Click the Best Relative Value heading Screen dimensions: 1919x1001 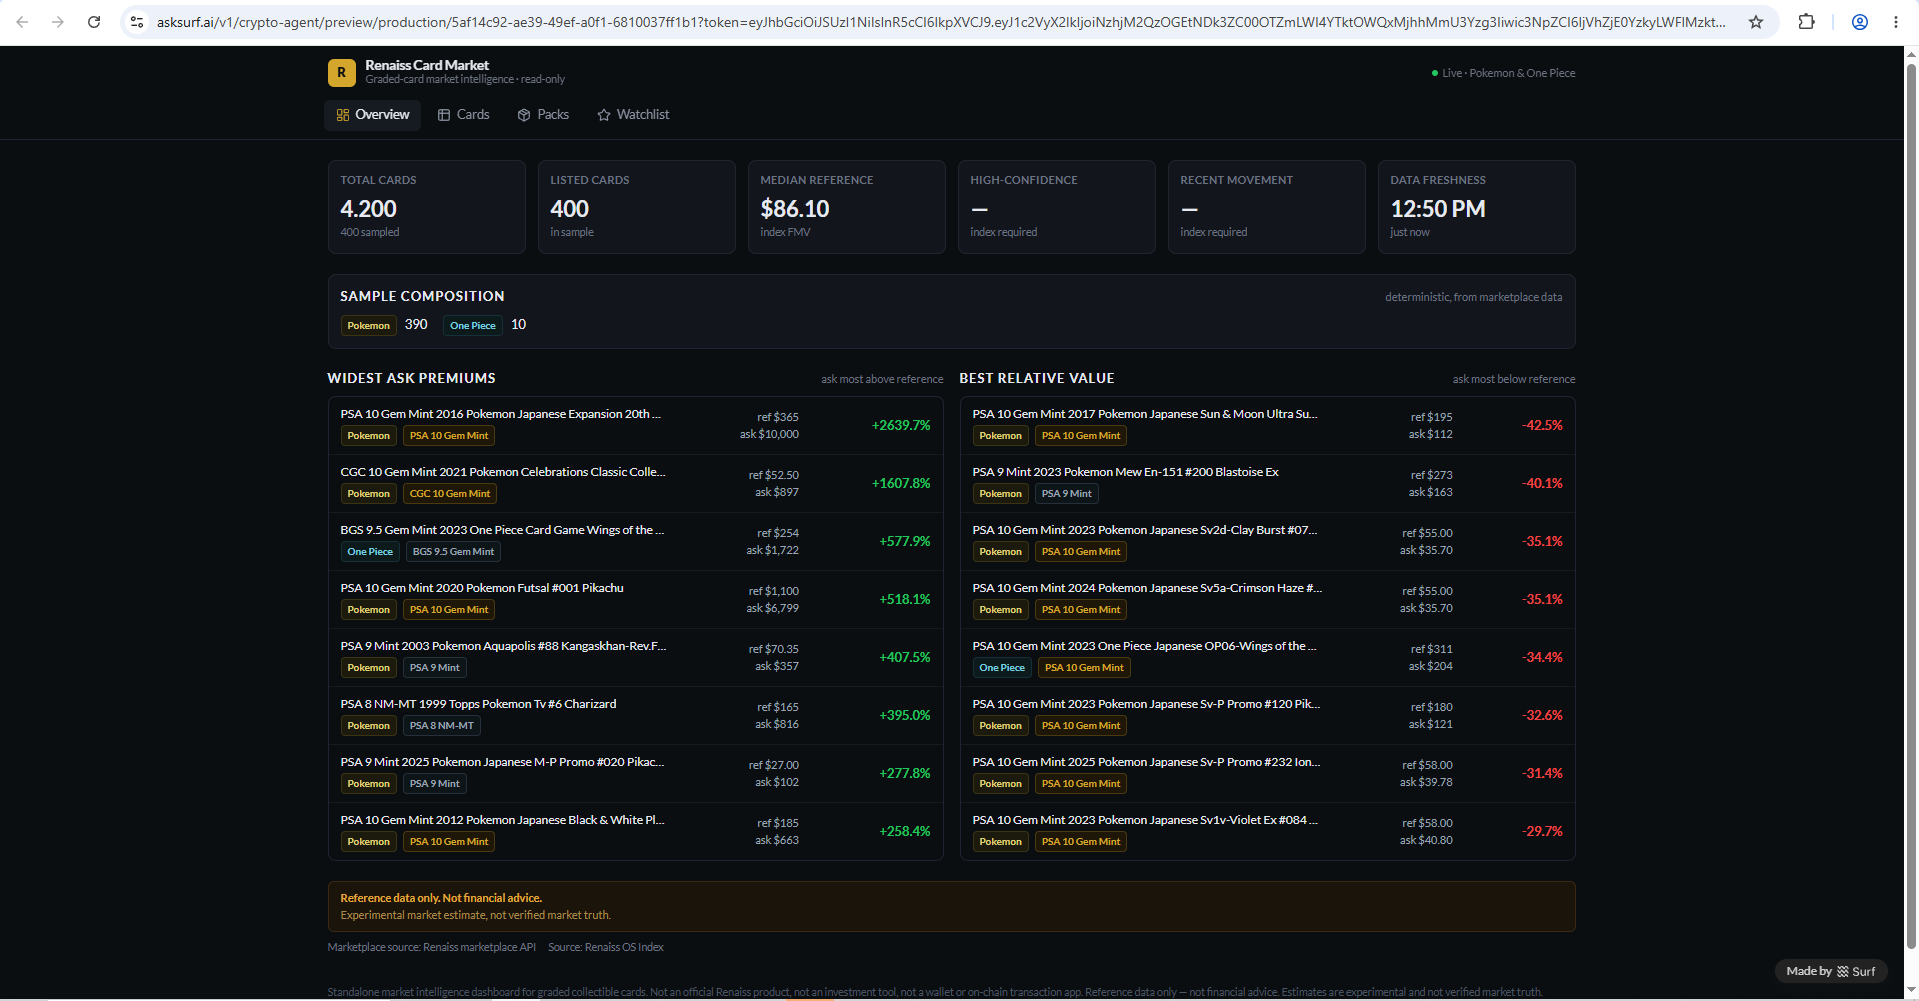[1037, 378]
